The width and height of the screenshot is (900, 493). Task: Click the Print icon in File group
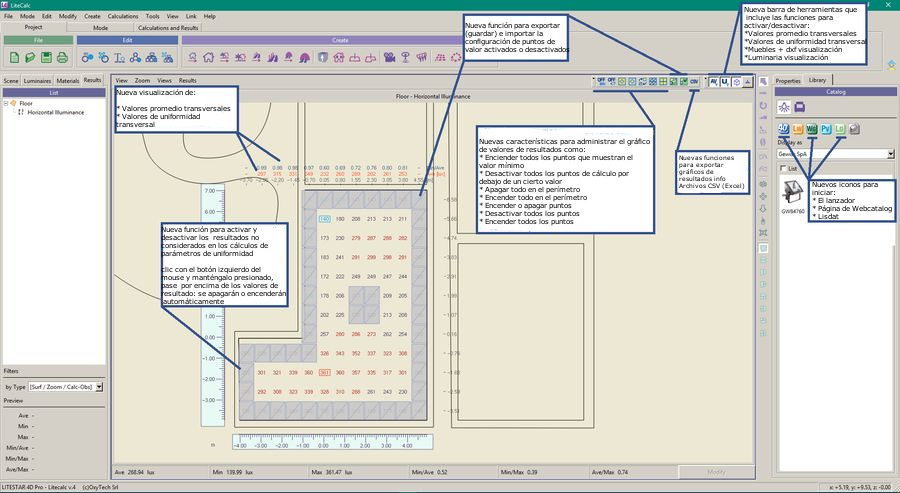coord(61,57)
